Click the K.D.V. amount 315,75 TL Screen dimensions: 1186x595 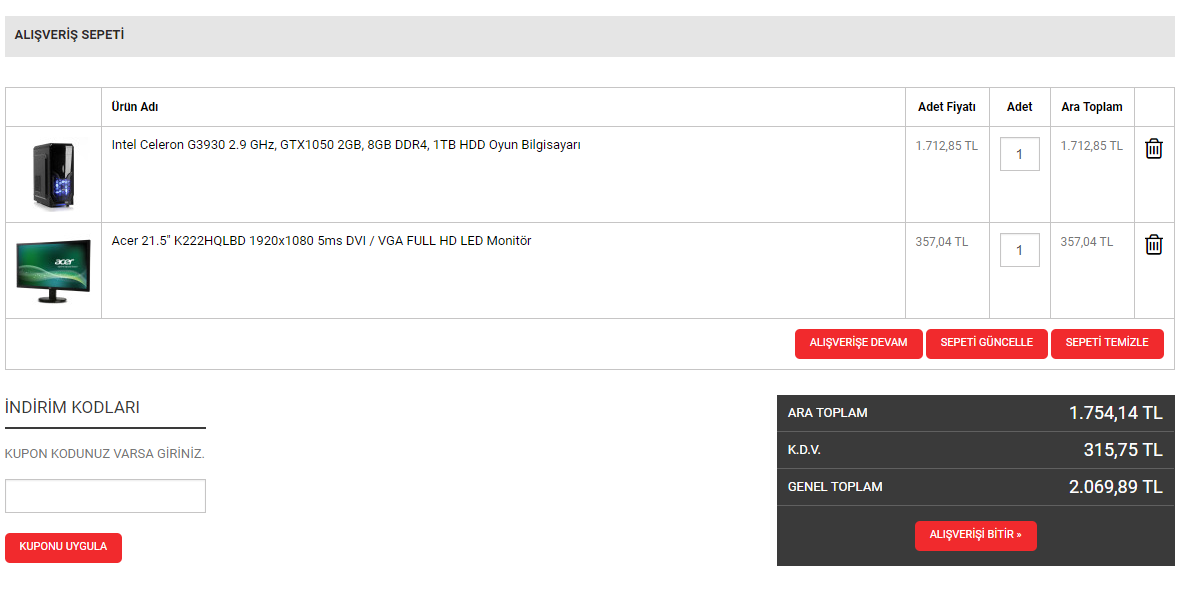pos(1122,450)
